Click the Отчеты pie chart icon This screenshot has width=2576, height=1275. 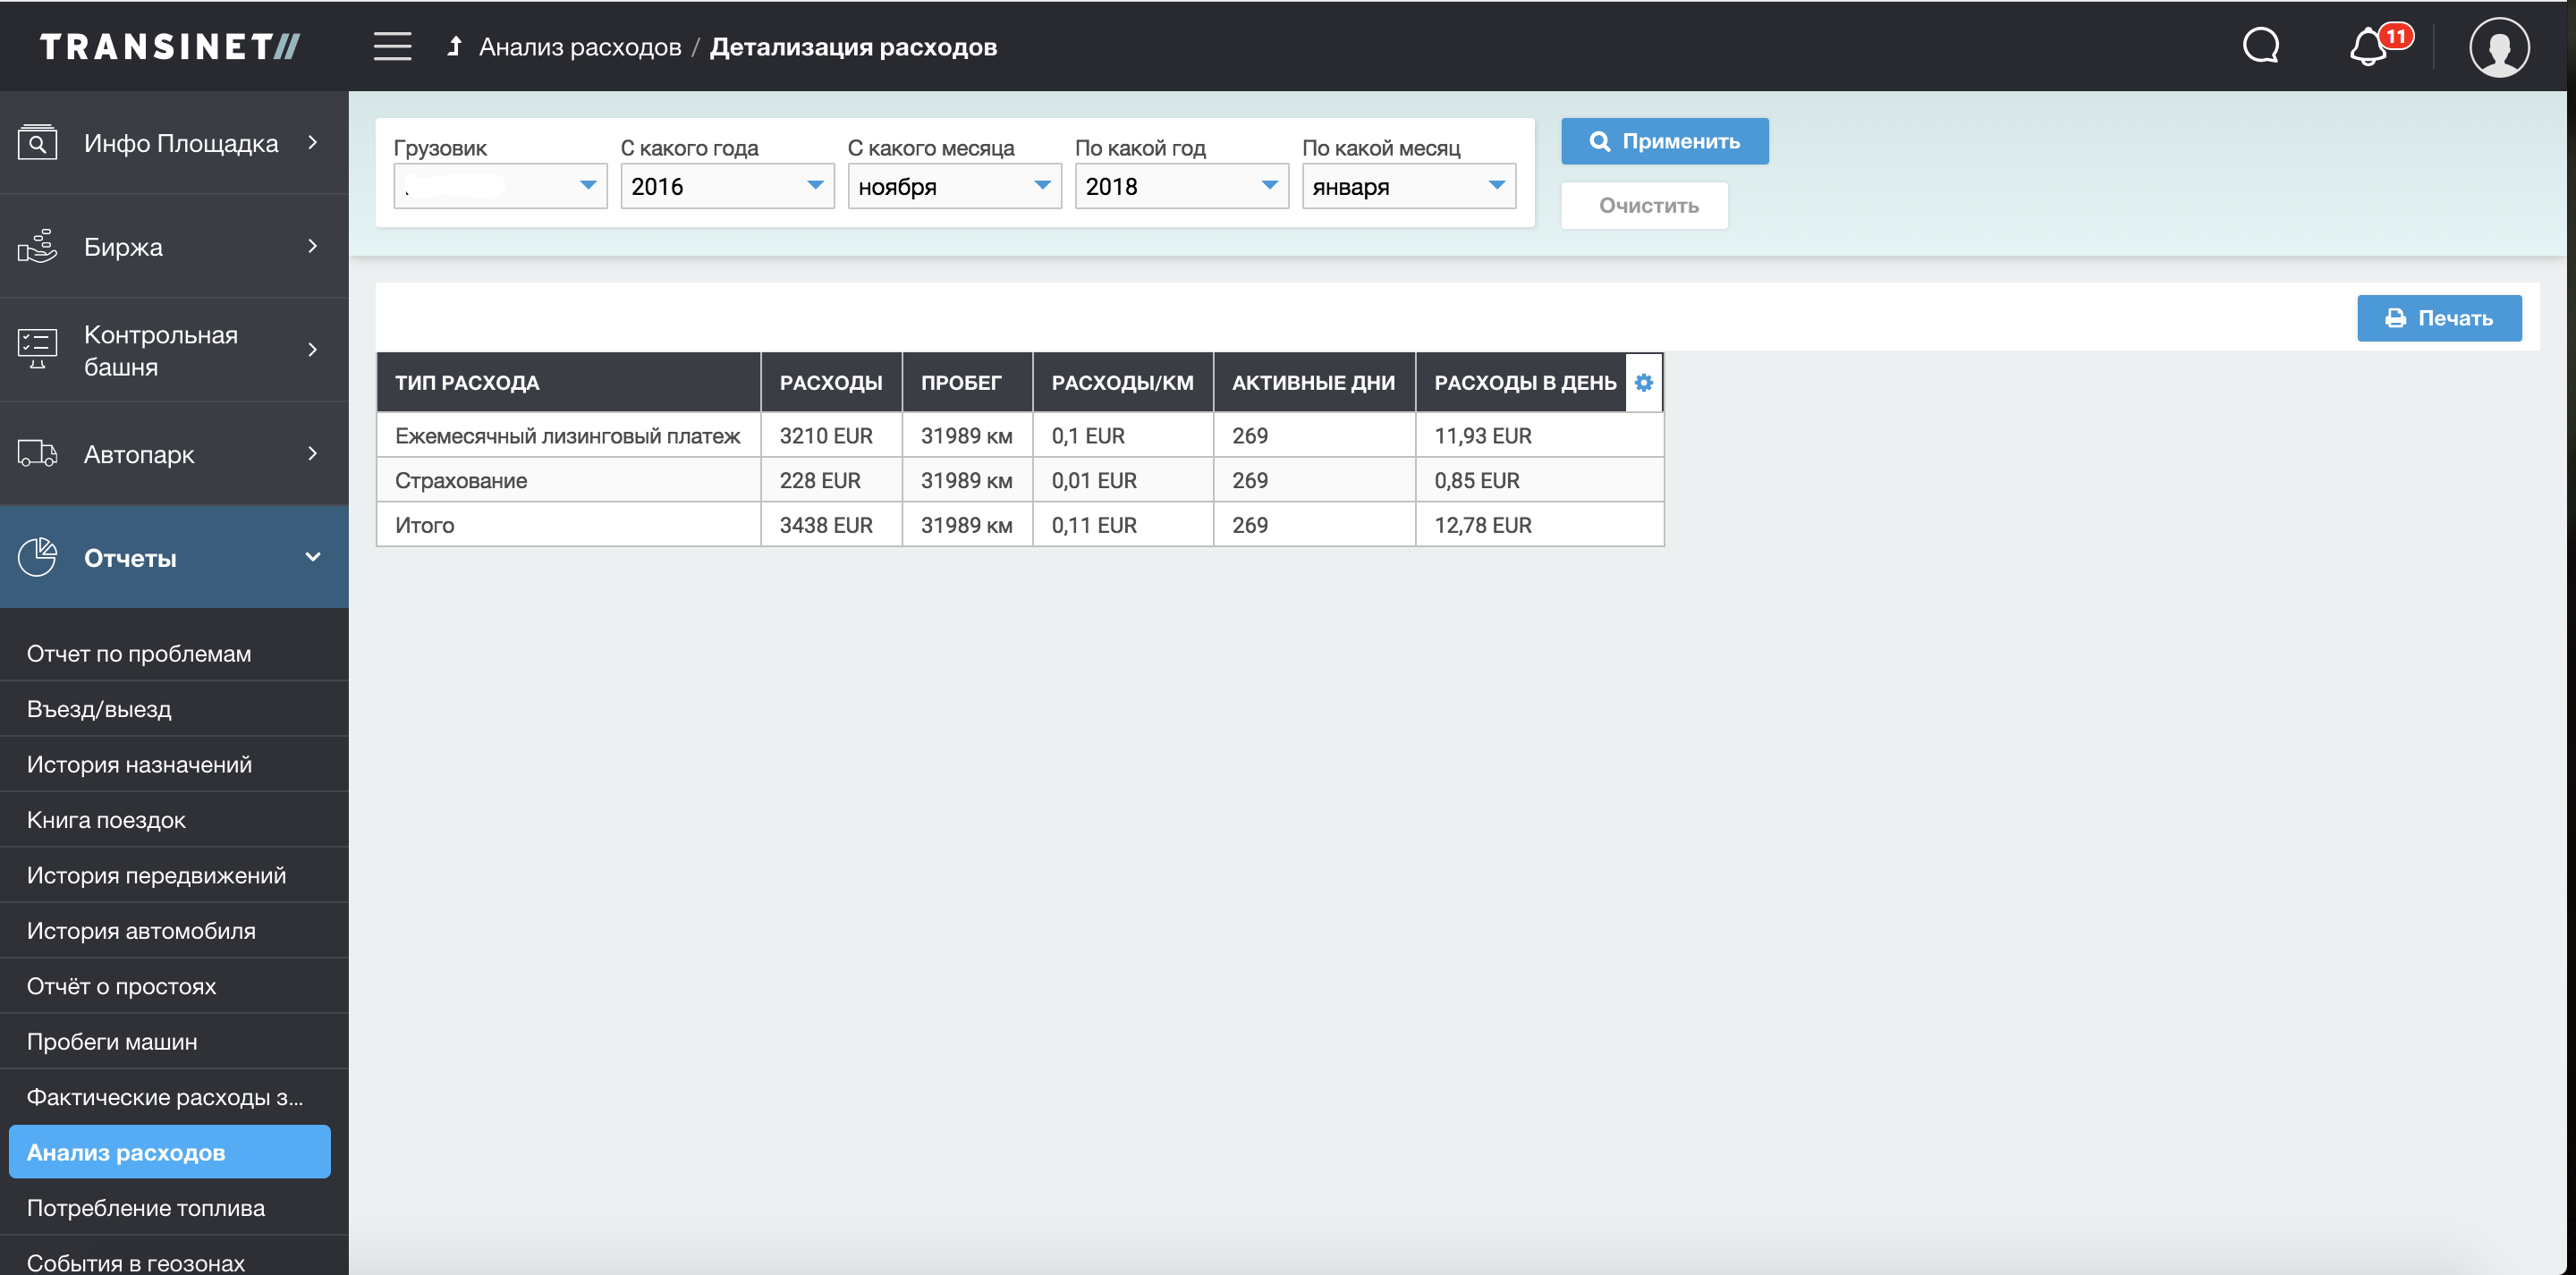[x=38, y=557]
